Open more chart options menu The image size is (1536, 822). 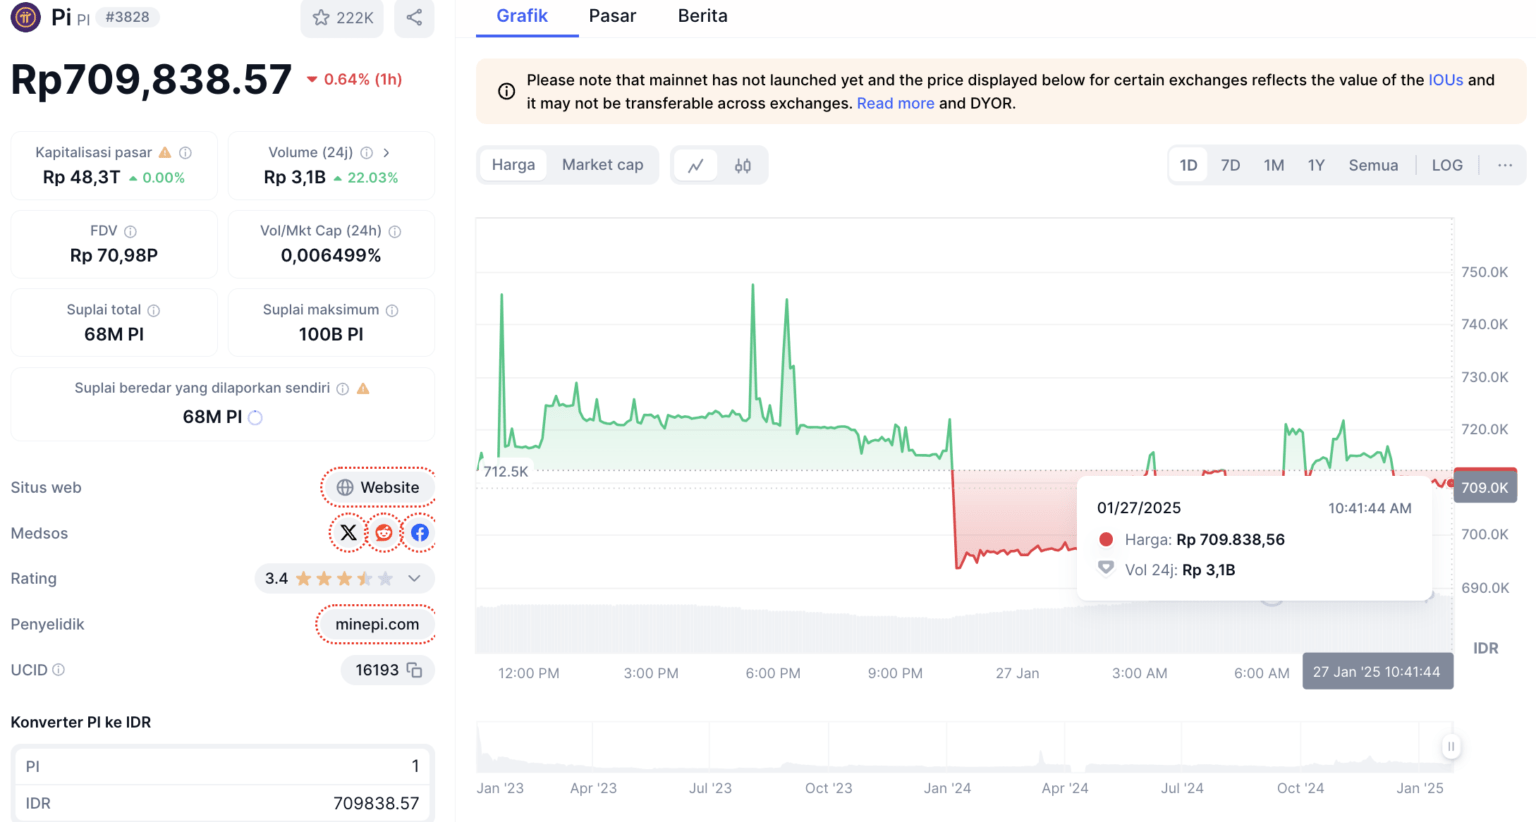point(1504,165)
